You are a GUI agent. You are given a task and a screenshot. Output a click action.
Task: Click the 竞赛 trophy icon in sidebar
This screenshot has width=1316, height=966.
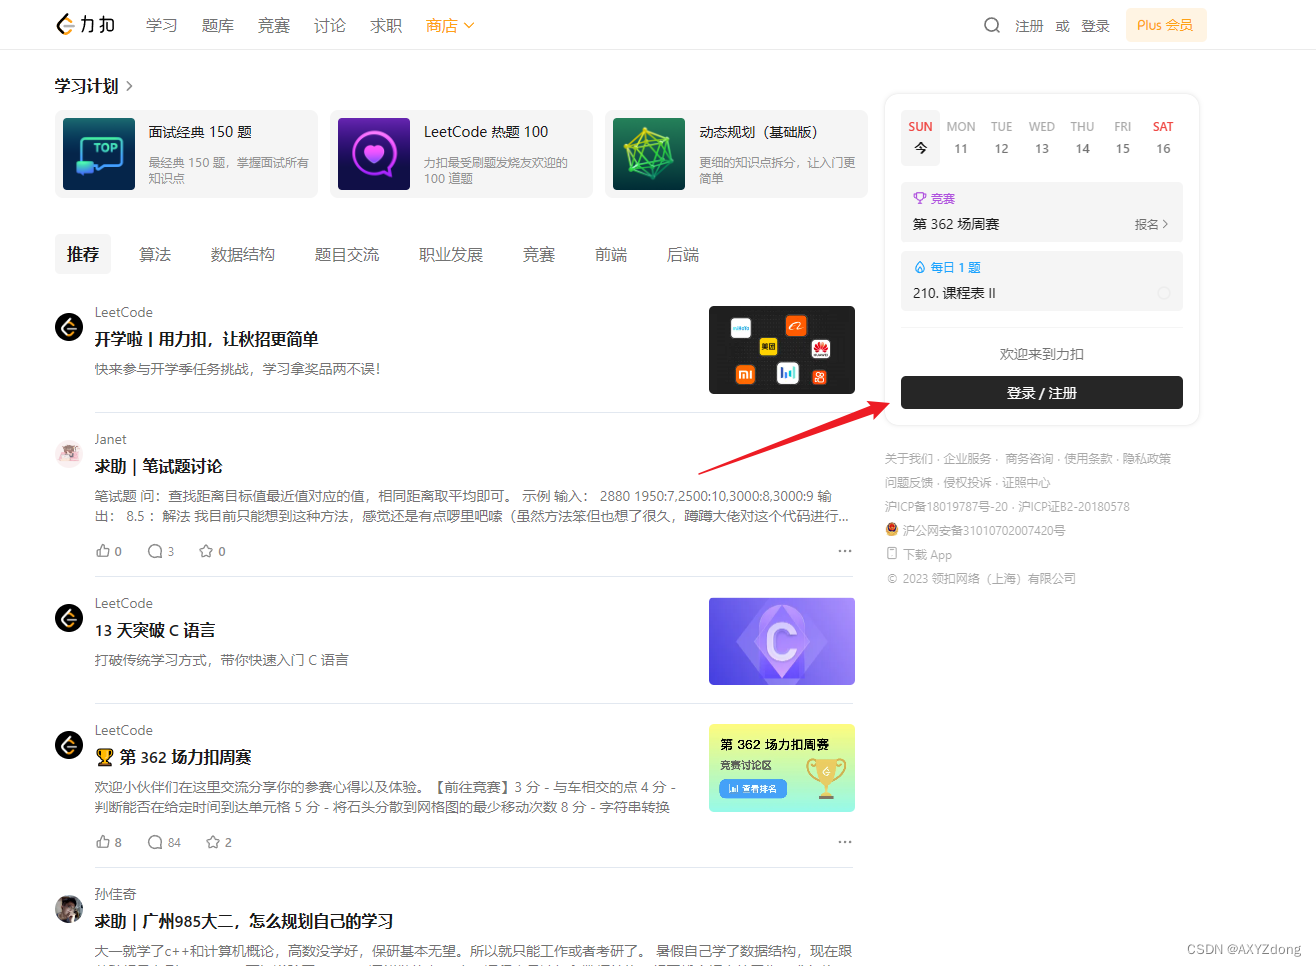[x=920, y=198]
